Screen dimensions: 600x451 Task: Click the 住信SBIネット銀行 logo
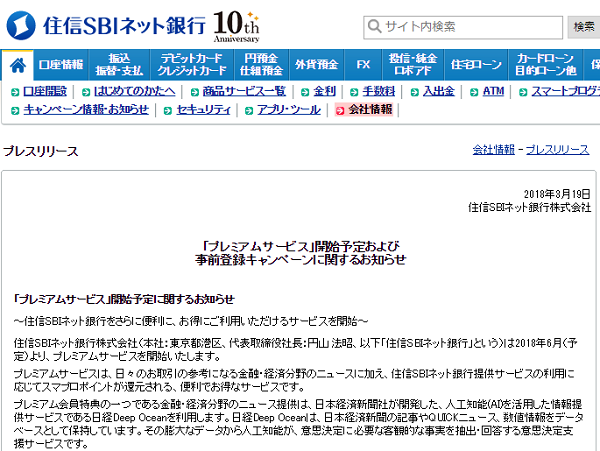pyautogui.click(x=106, y=26)
